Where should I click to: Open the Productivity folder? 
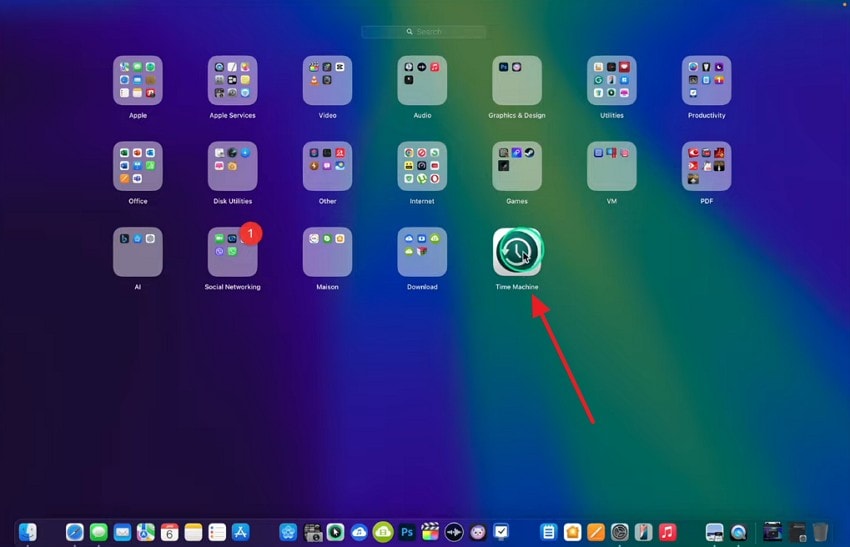[x=706, y=80]
